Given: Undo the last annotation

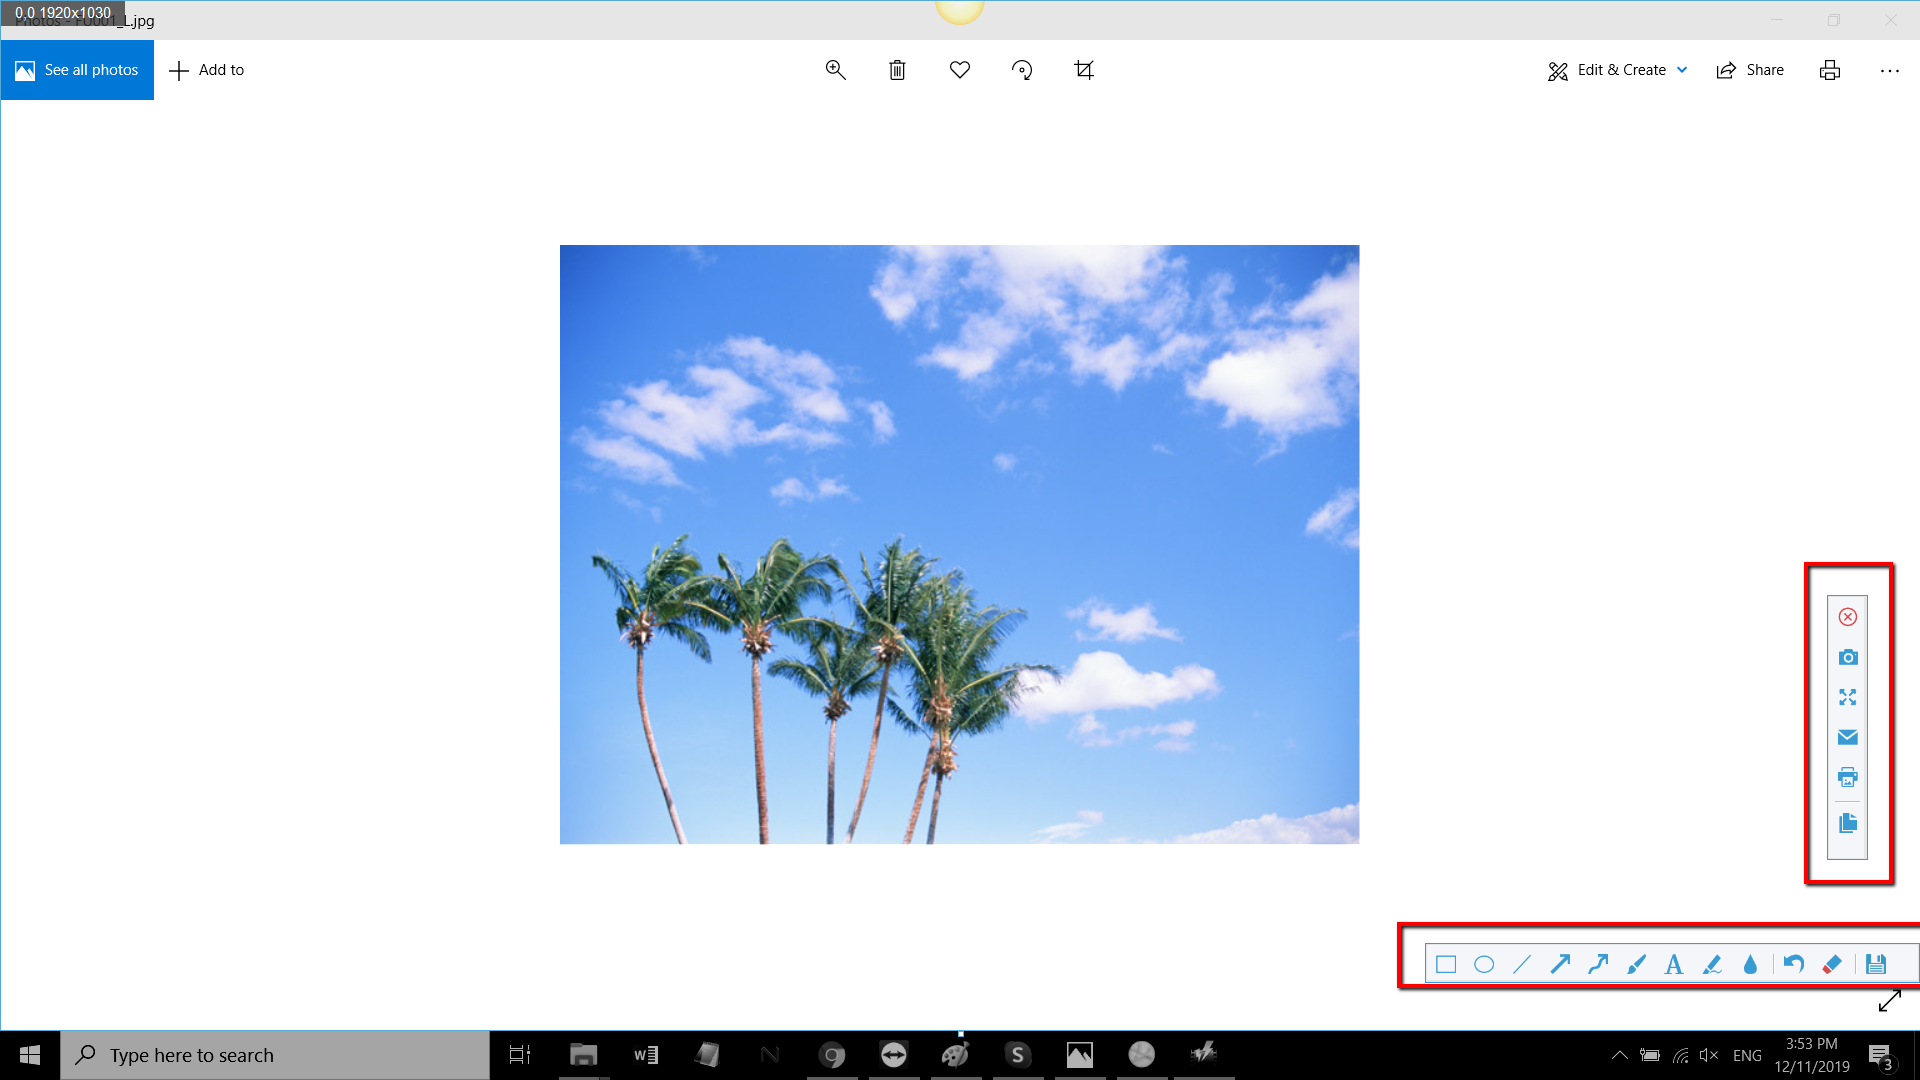Looking at the screenshot, I should click(1793, 964).
